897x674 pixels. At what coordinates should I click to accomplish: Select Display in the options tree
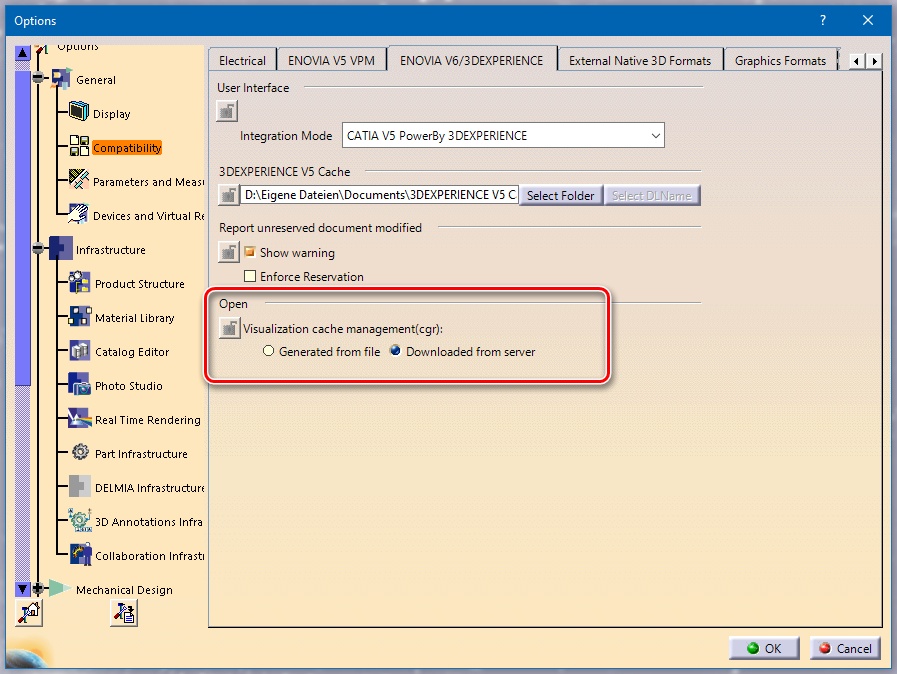point(112,114)
